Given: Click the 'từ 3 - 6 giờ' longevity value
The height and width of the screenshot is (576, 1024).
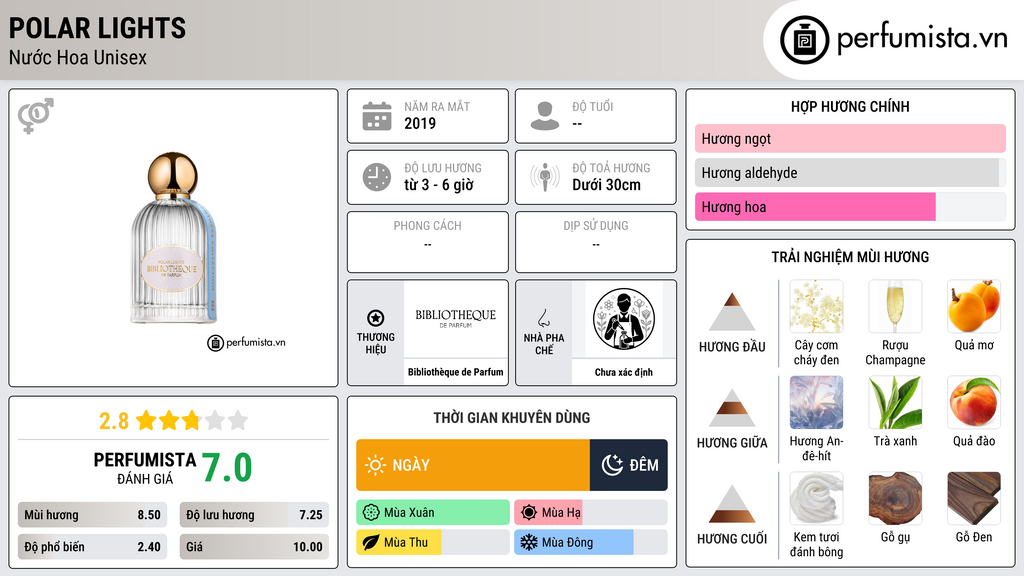Looking at the screenshot, I should 438,185.
